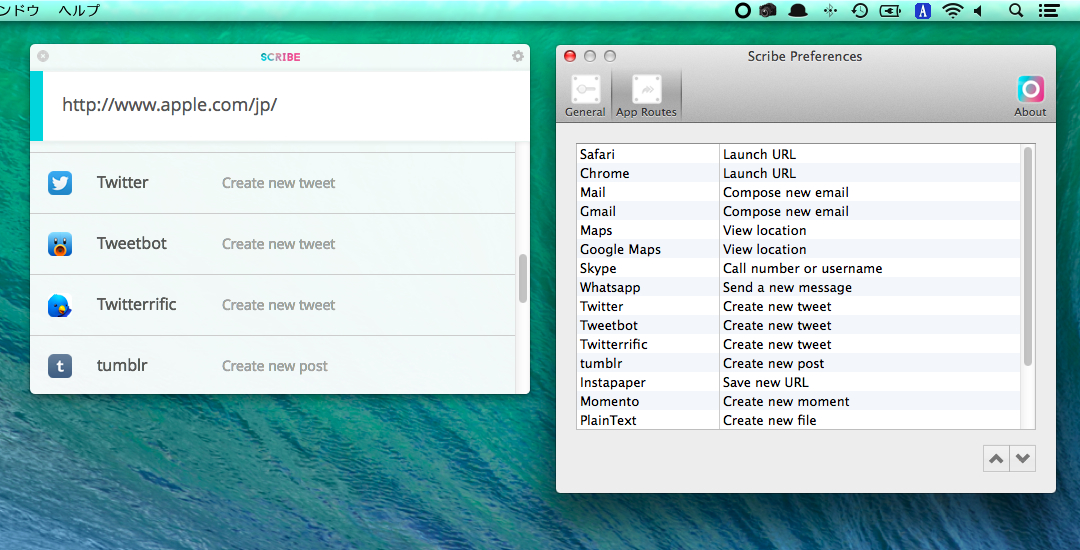Open the volume menu bar icon
This screenshot has height=550, width=1080.
(x=977, y=10)
